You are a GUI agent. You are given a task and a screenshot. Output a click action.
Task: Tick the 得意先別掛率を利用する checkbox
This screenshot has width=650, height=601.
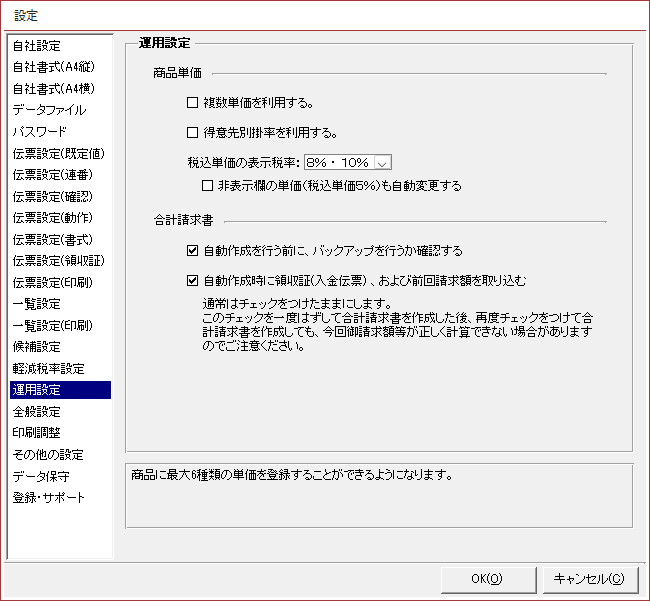pos(192,133)
